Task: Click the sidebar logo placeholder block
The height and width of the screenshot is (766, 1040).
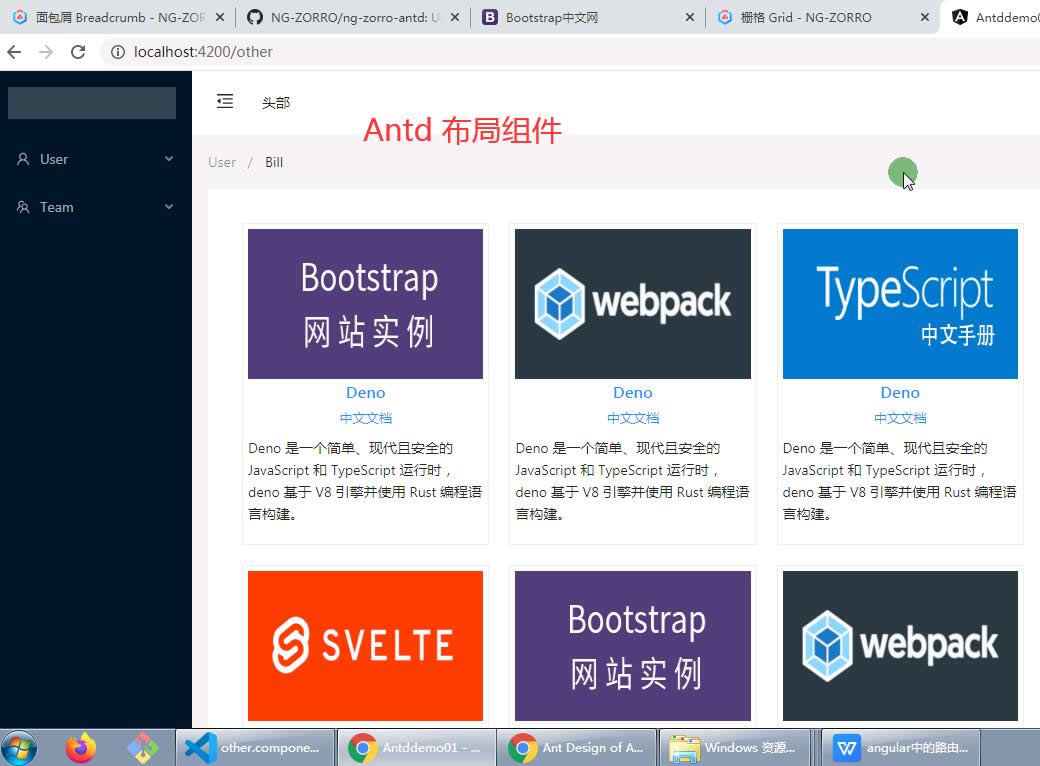Action: (x=92, y=103)
